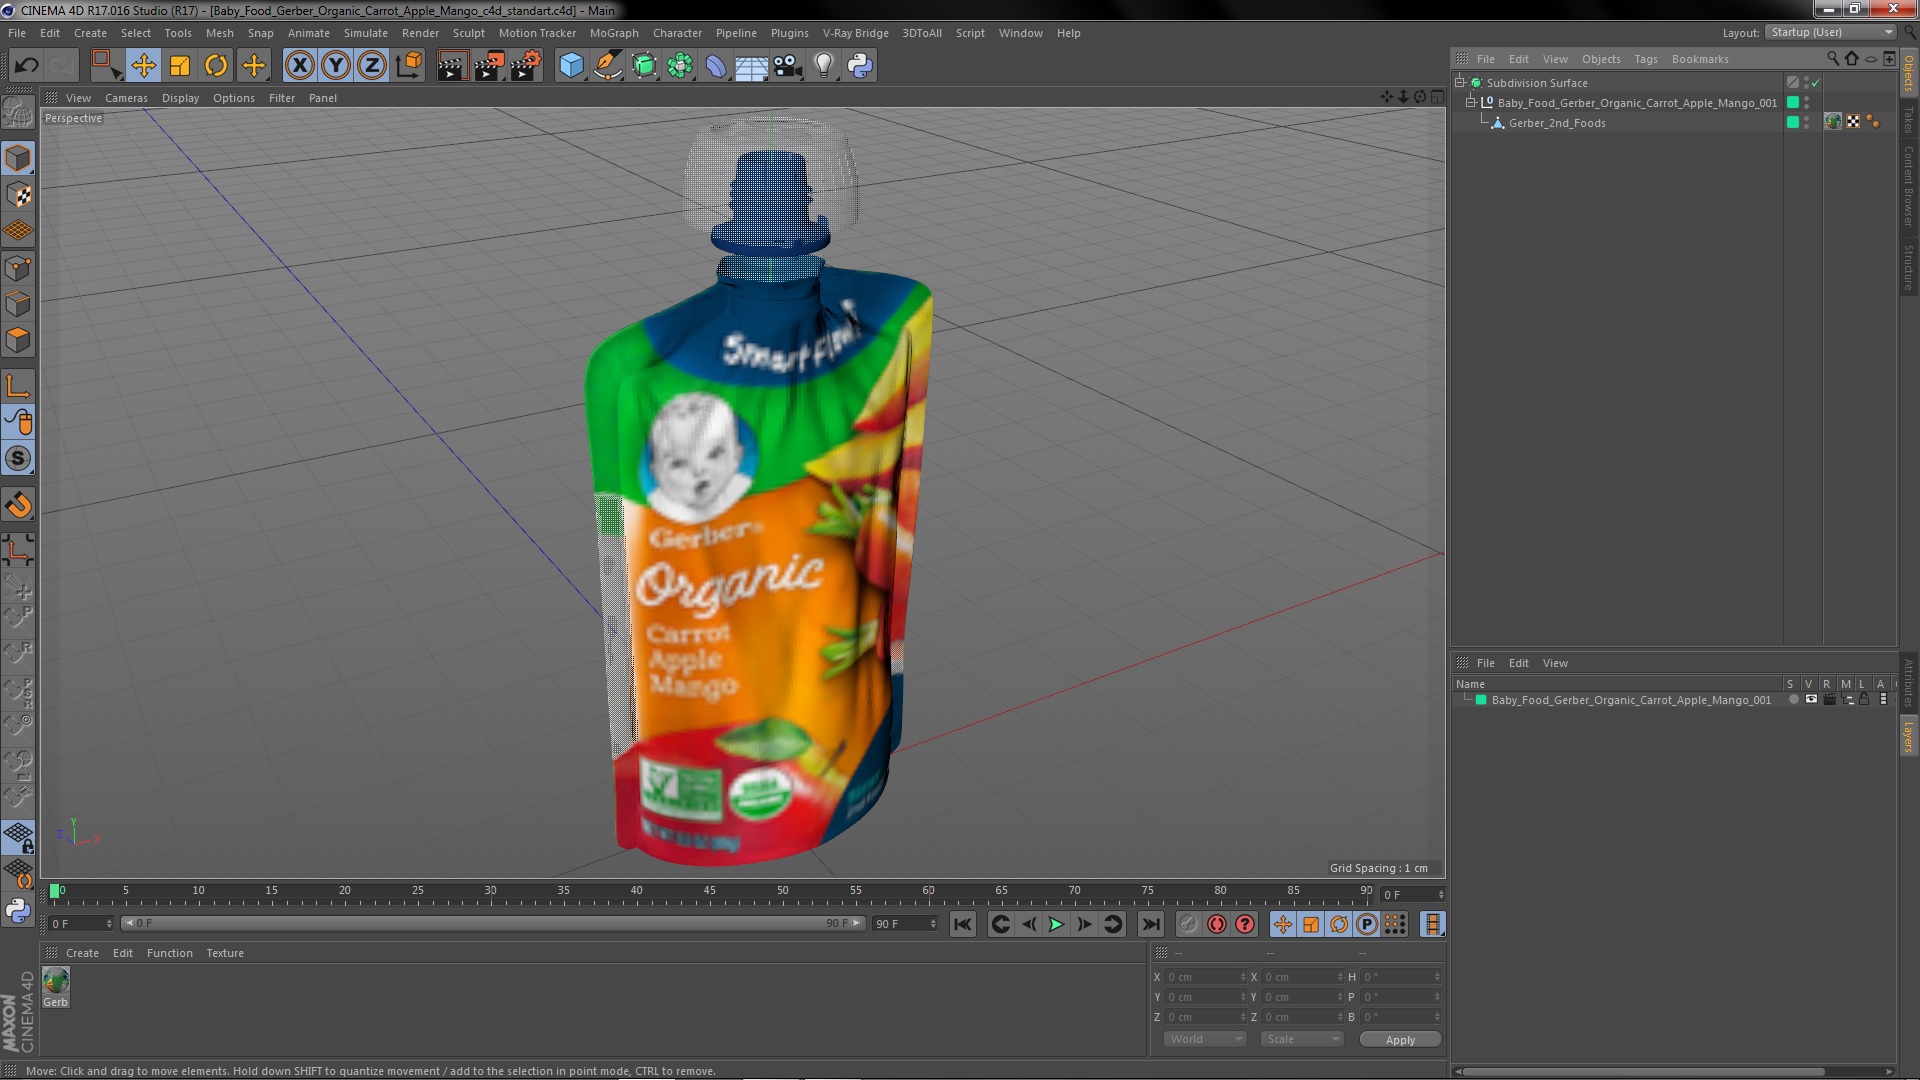Open Material Manager Texture menu
The image size is (1920, 1080).
coord(225,953)
